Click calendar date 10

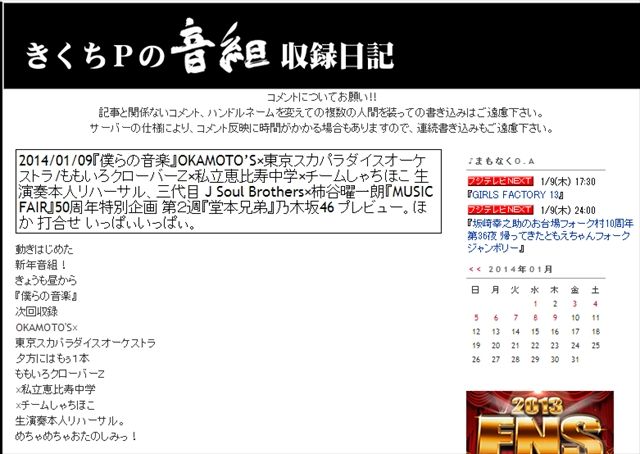[575, 318]
